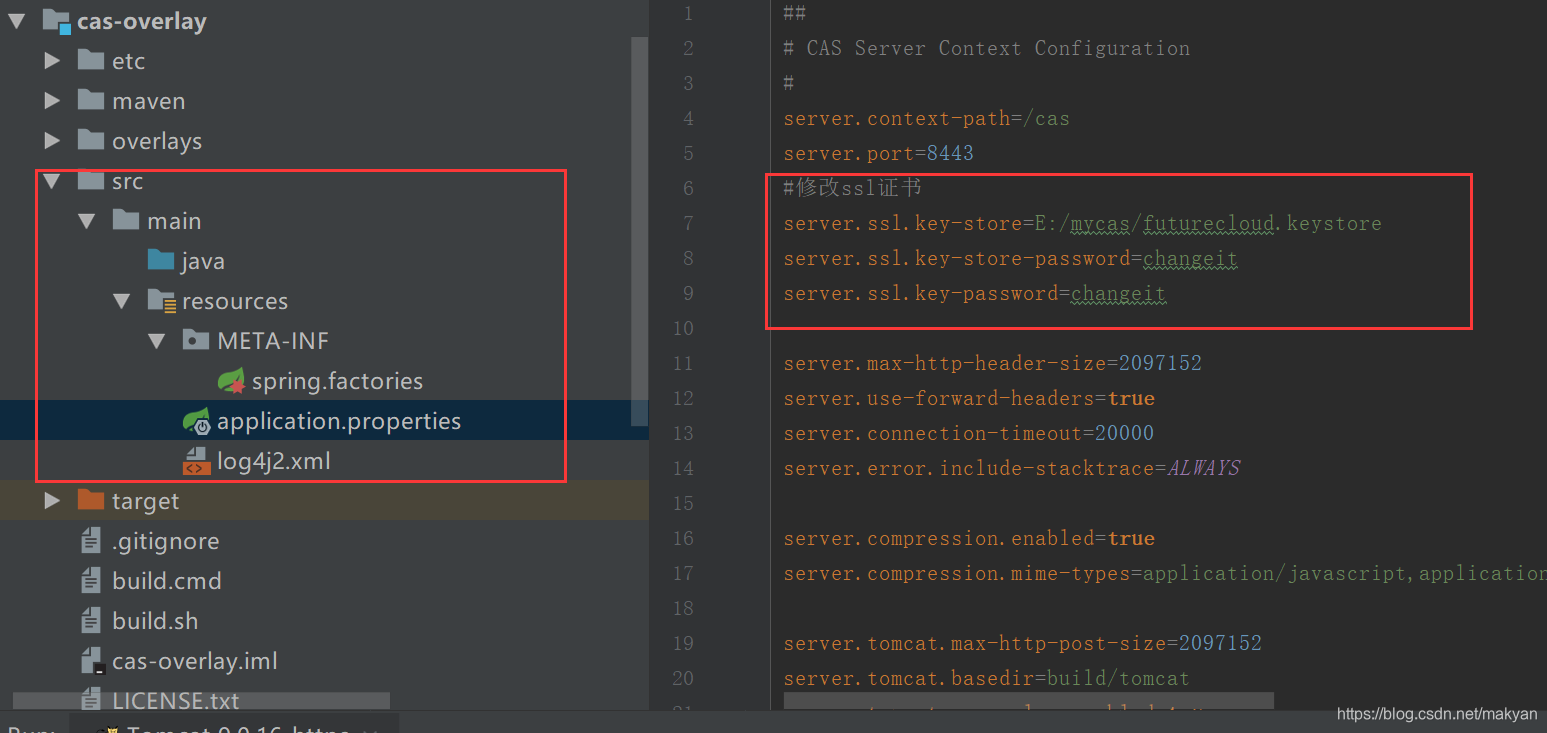Screen dimensions: 1547x733
Task: Click the server.ssl.key-store path line
Action: (1083, 223)
